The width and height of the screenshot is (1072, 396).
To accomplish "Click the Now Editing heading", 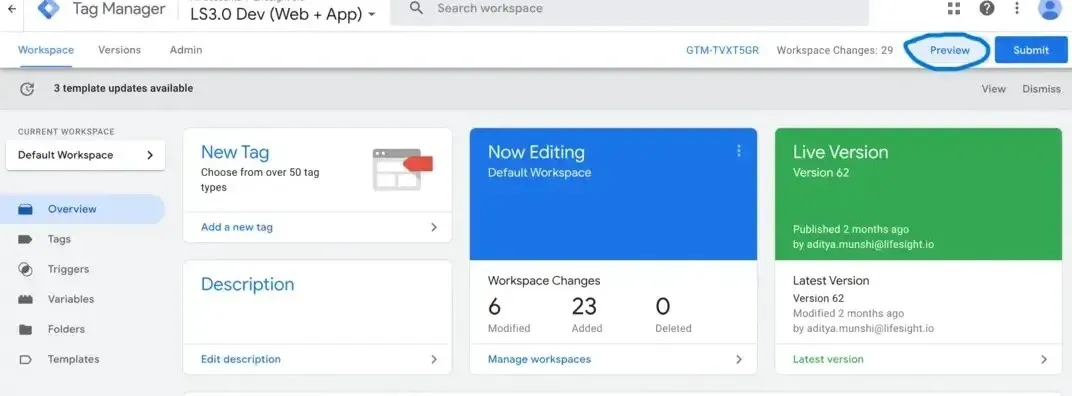I will [x=536, y=152].
